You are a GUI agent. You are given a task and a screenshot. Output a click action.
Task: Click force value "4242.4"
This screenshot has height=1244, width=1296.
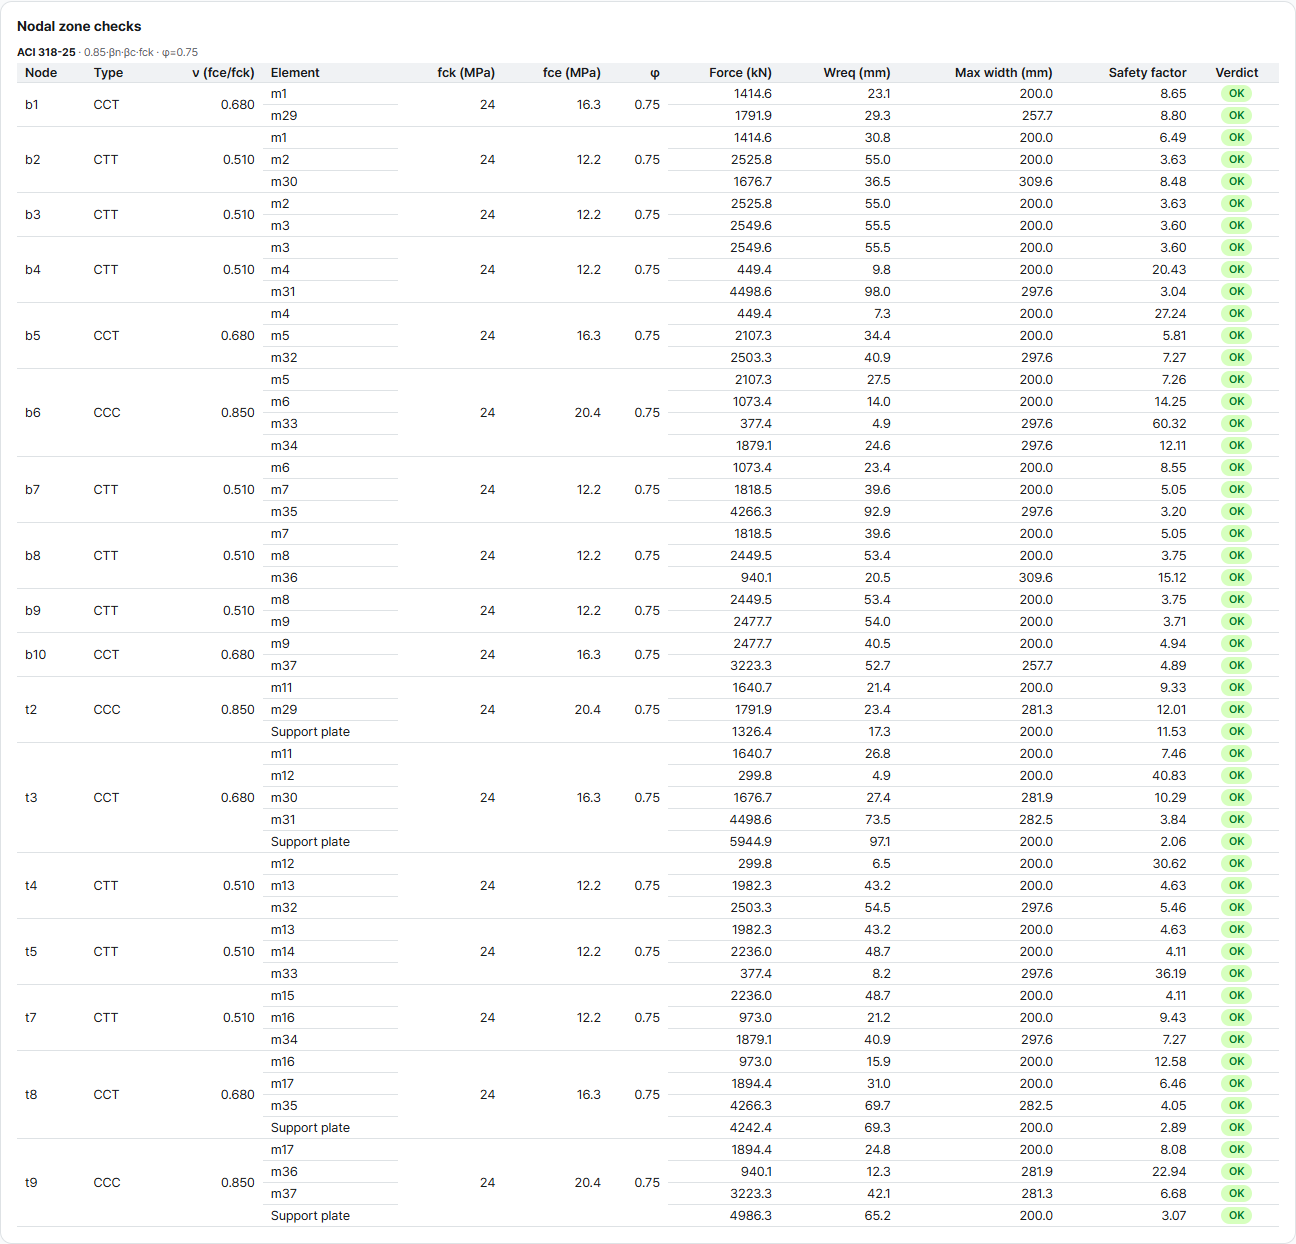click(x=751, y=1127)
